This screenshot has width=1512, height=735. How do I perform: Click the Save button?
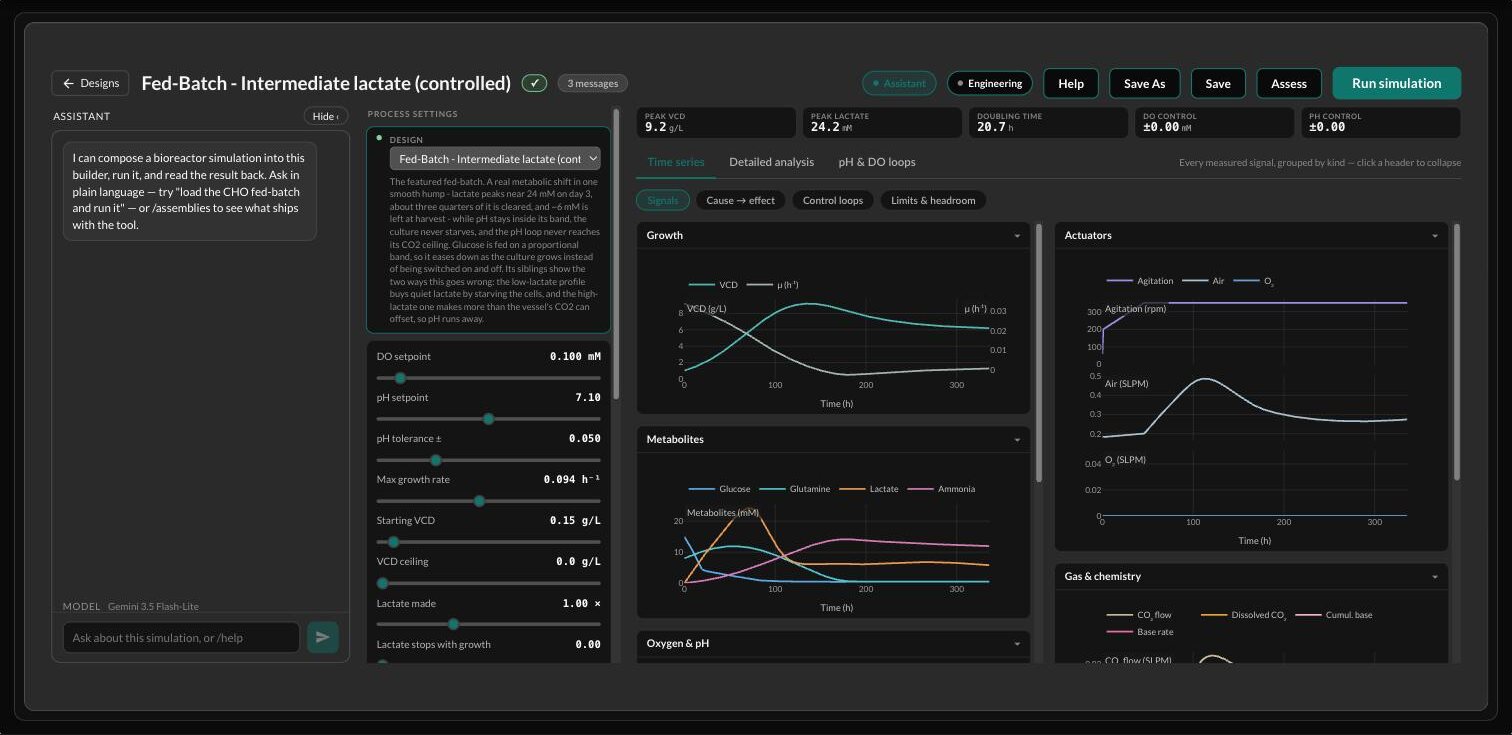click(x=1218, y=83)
